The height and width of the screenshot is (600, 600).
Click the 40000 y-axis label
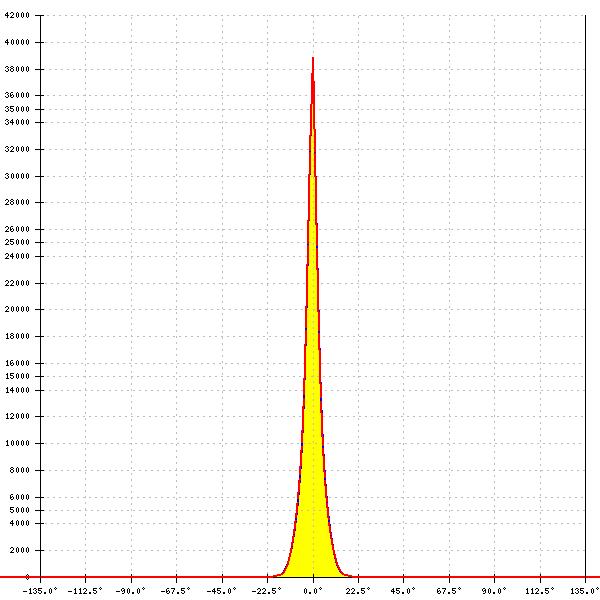17,42
